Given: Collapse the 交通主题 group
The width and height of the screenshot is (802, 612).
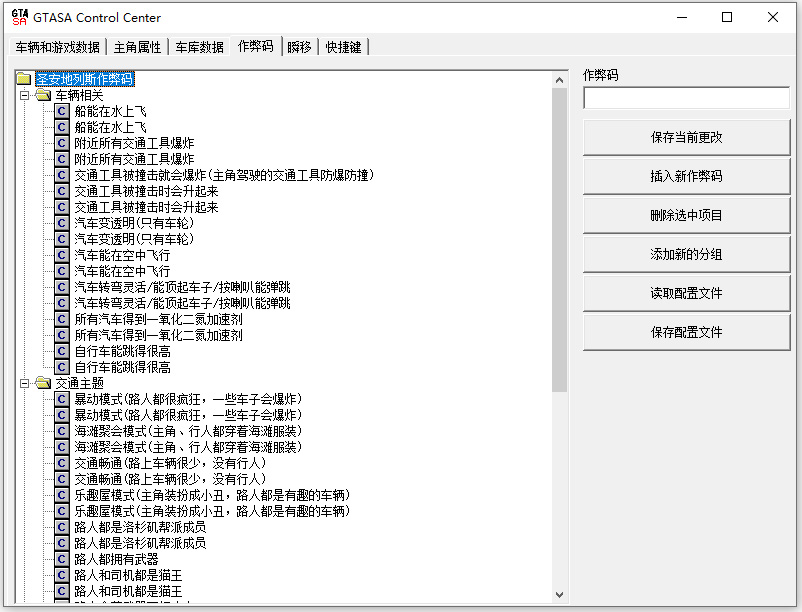Looking at the screenshot, I should click(x=24, y=383).
